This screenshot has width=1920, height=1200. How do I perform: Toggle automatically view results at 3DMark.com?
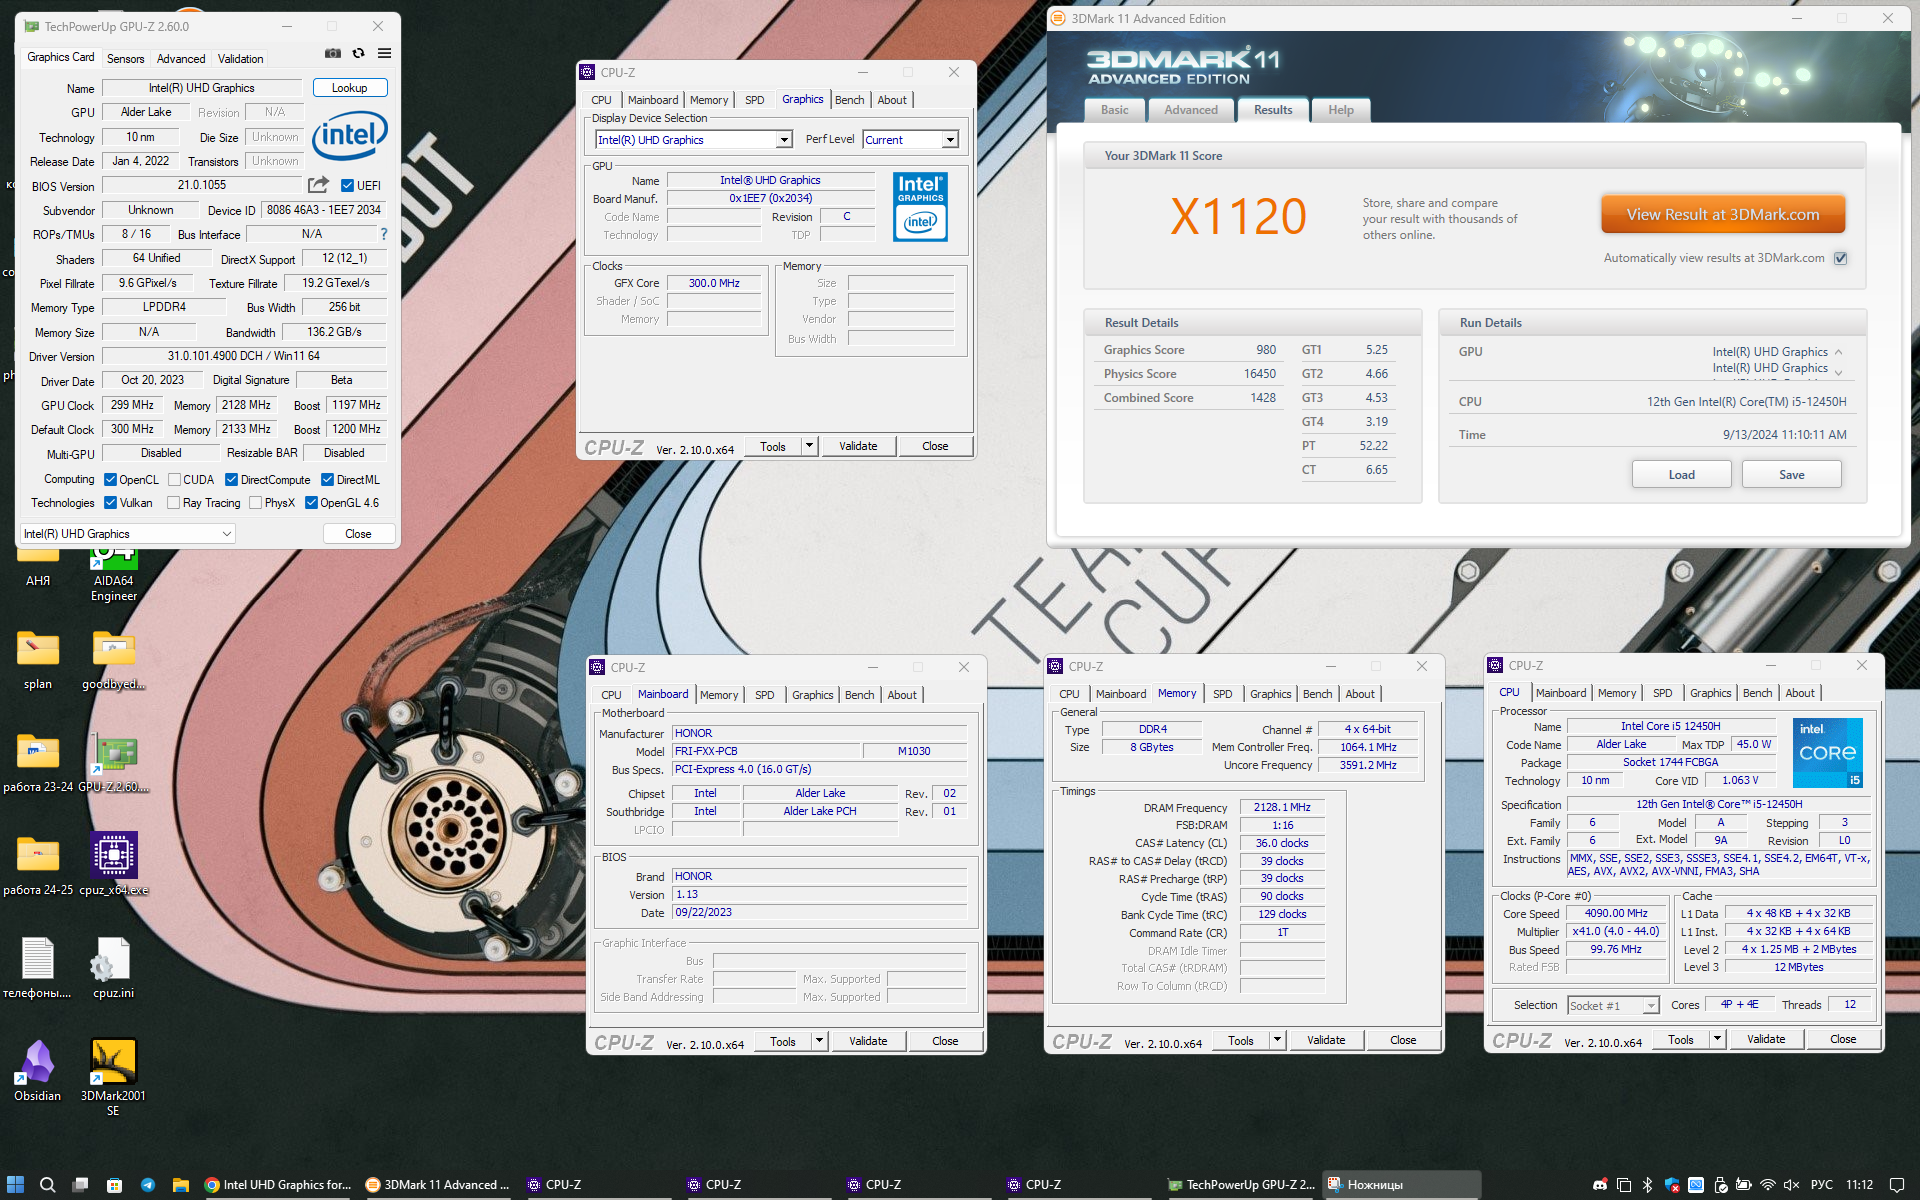[1841, 258]
